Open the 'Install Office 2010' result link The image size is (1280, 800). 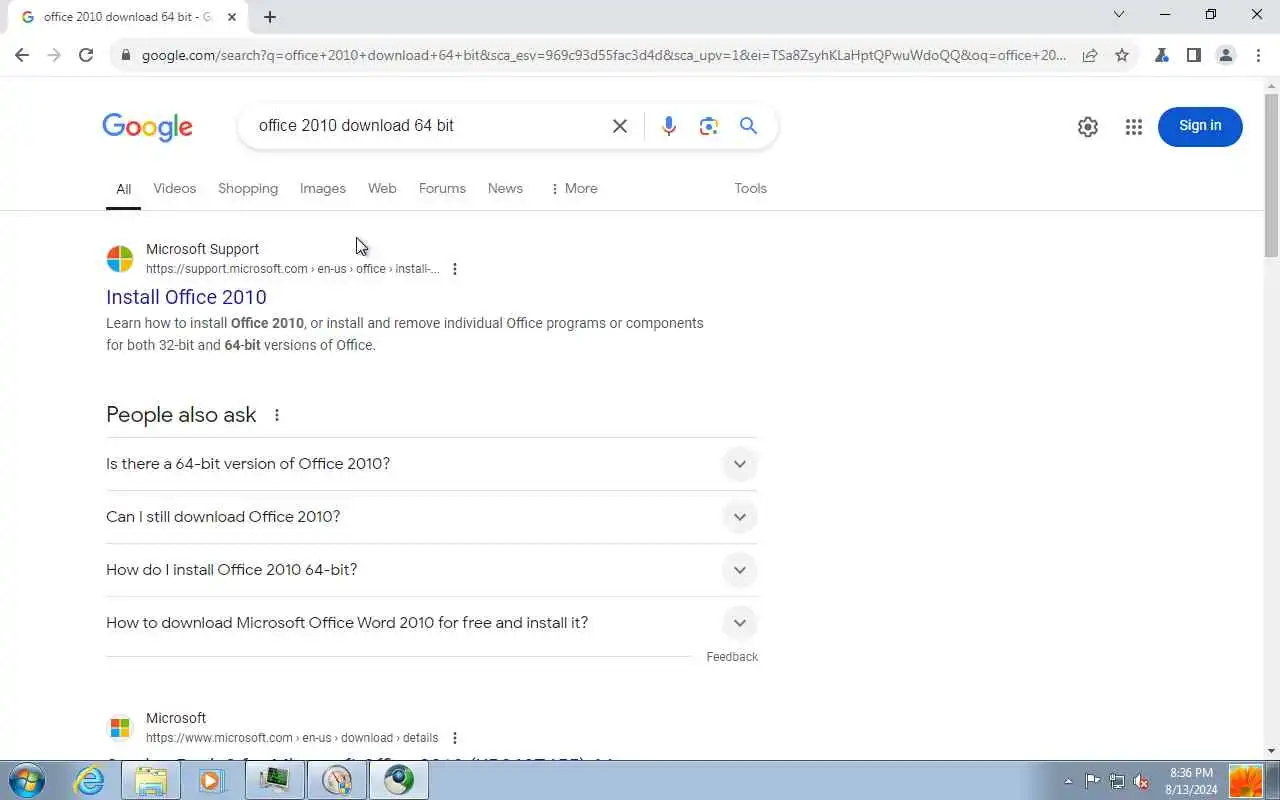pos(186,297)
